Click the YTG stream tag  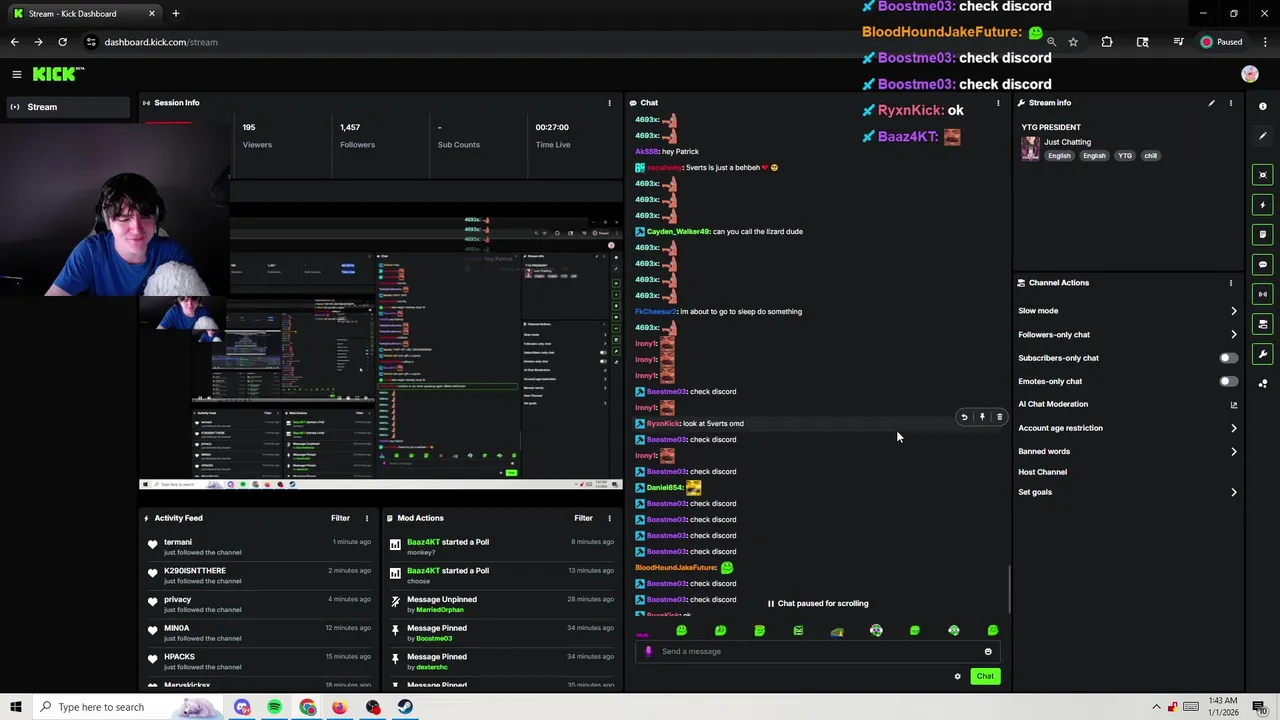[x=1125, y=156]
